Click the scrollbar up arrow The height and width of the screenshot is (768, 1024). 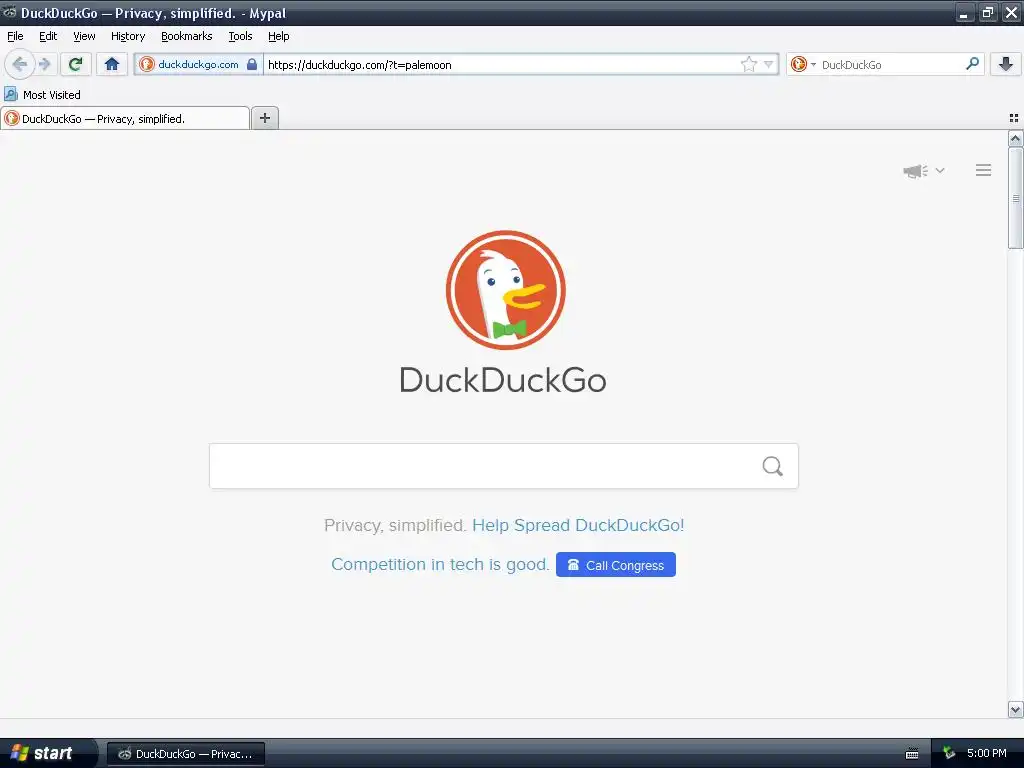(x=1015, y=138)
